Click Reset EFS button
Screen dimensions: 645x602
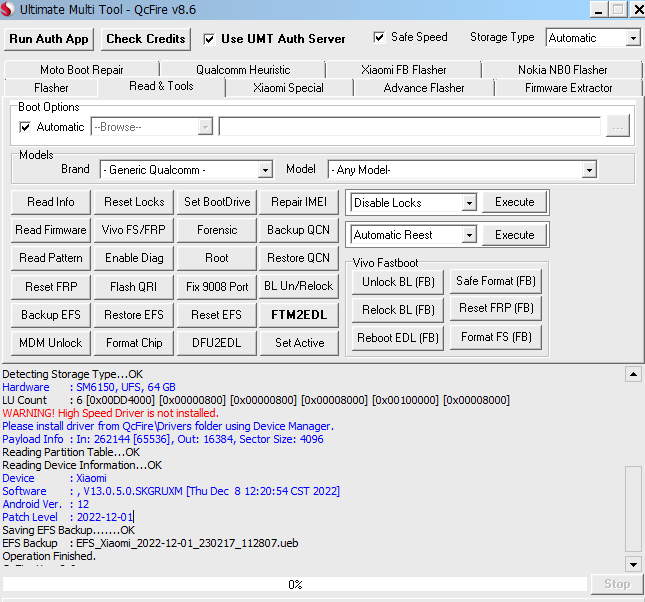click(x=217, y=315)
